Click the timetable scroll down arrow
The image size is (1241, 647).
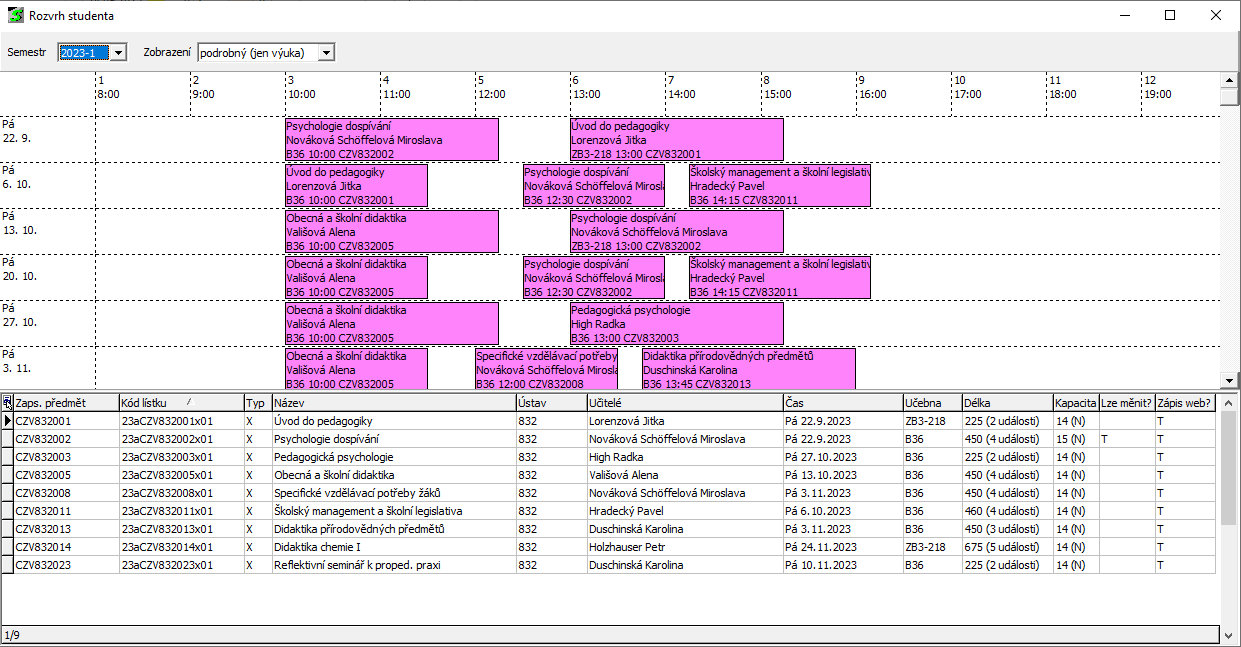coord(1229,381)
